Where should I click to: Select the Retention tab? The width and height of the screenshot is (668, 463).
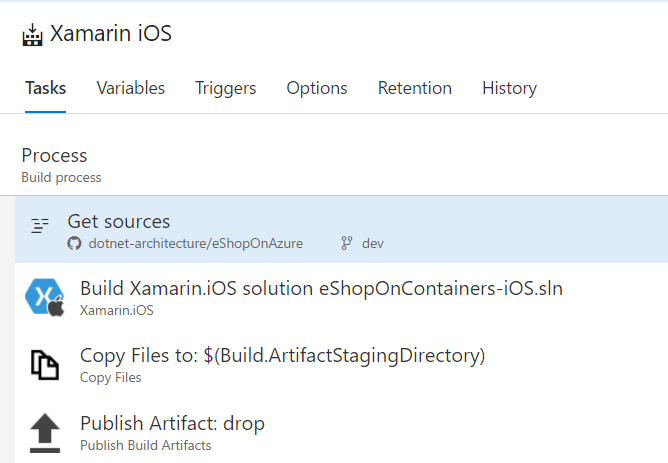coord(415,88)
